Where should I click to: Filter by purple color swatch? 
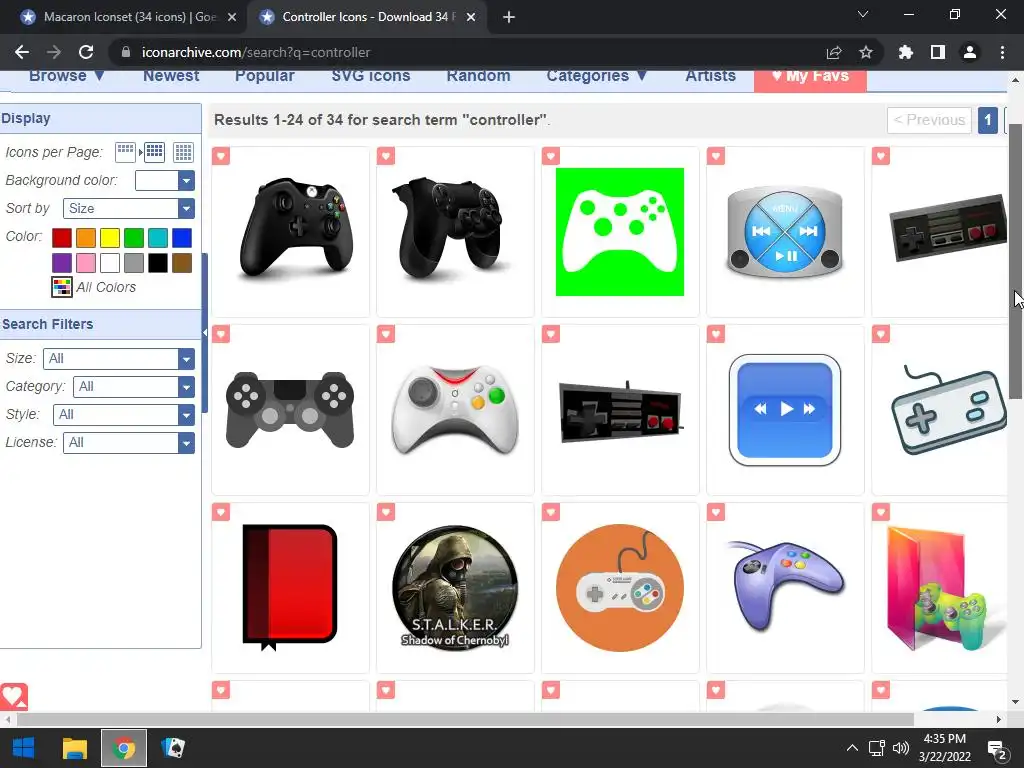[x=62, y=263]
